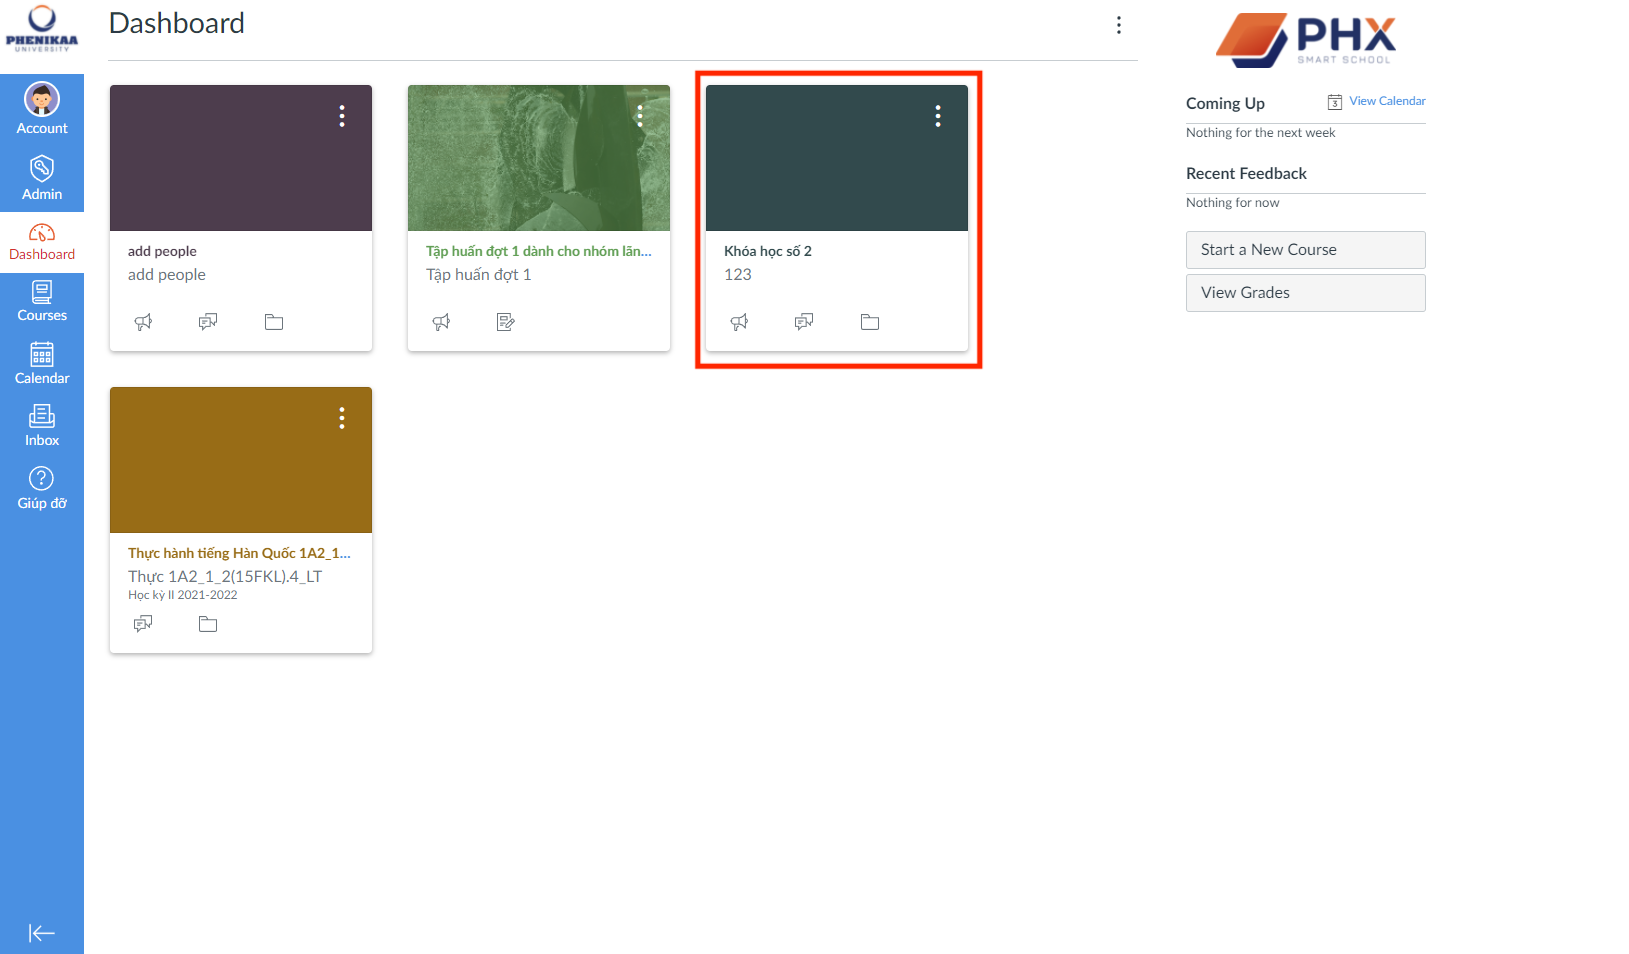
Task: Click Start a New Course button
Action: click(1305, 250)
